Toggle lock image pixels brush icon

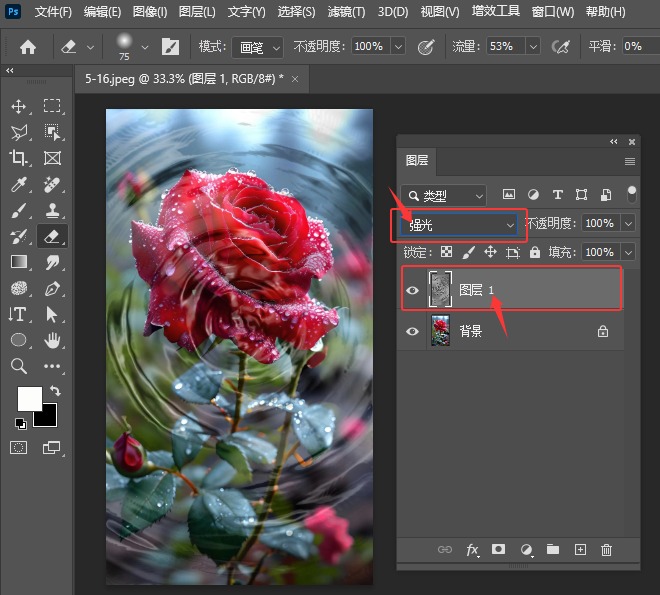click(x=468, y=252)
